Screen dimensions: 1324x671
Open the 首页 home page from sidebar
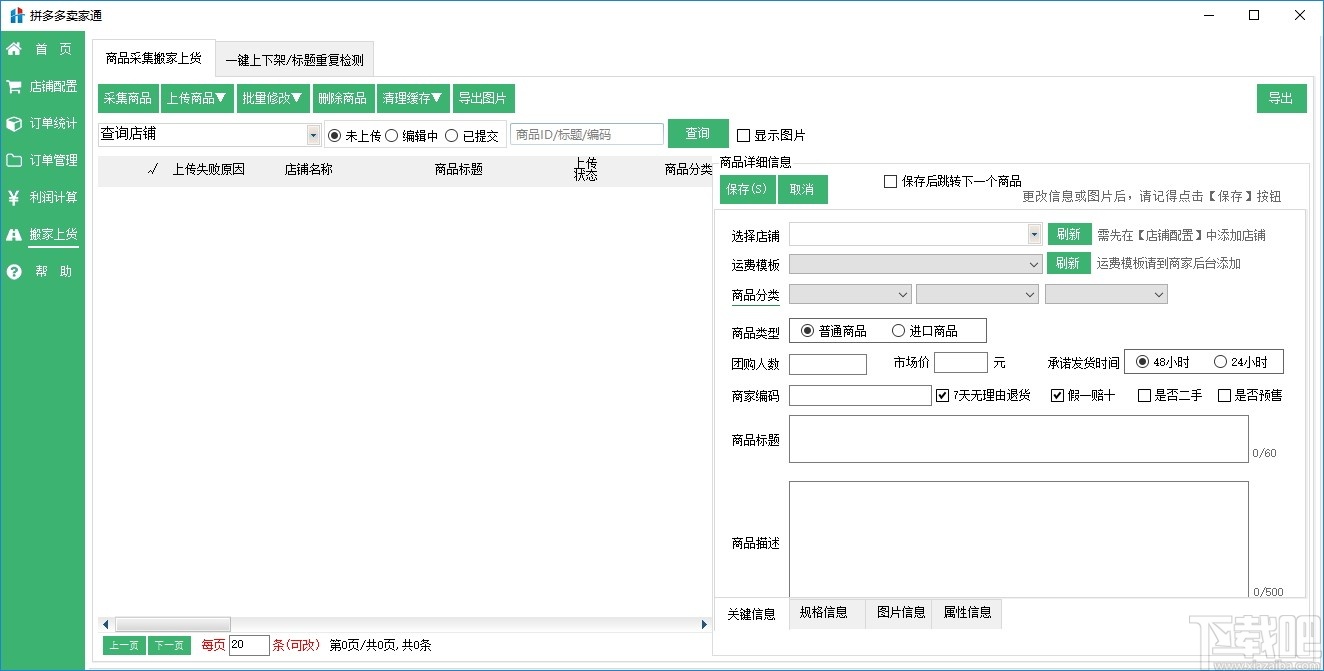pos(42,48)
